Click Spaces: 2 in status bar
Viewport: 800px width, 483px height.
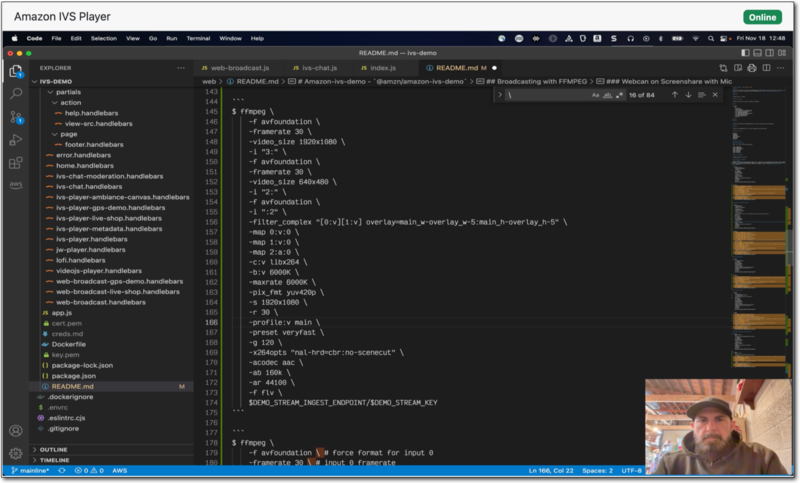[597, 470]
